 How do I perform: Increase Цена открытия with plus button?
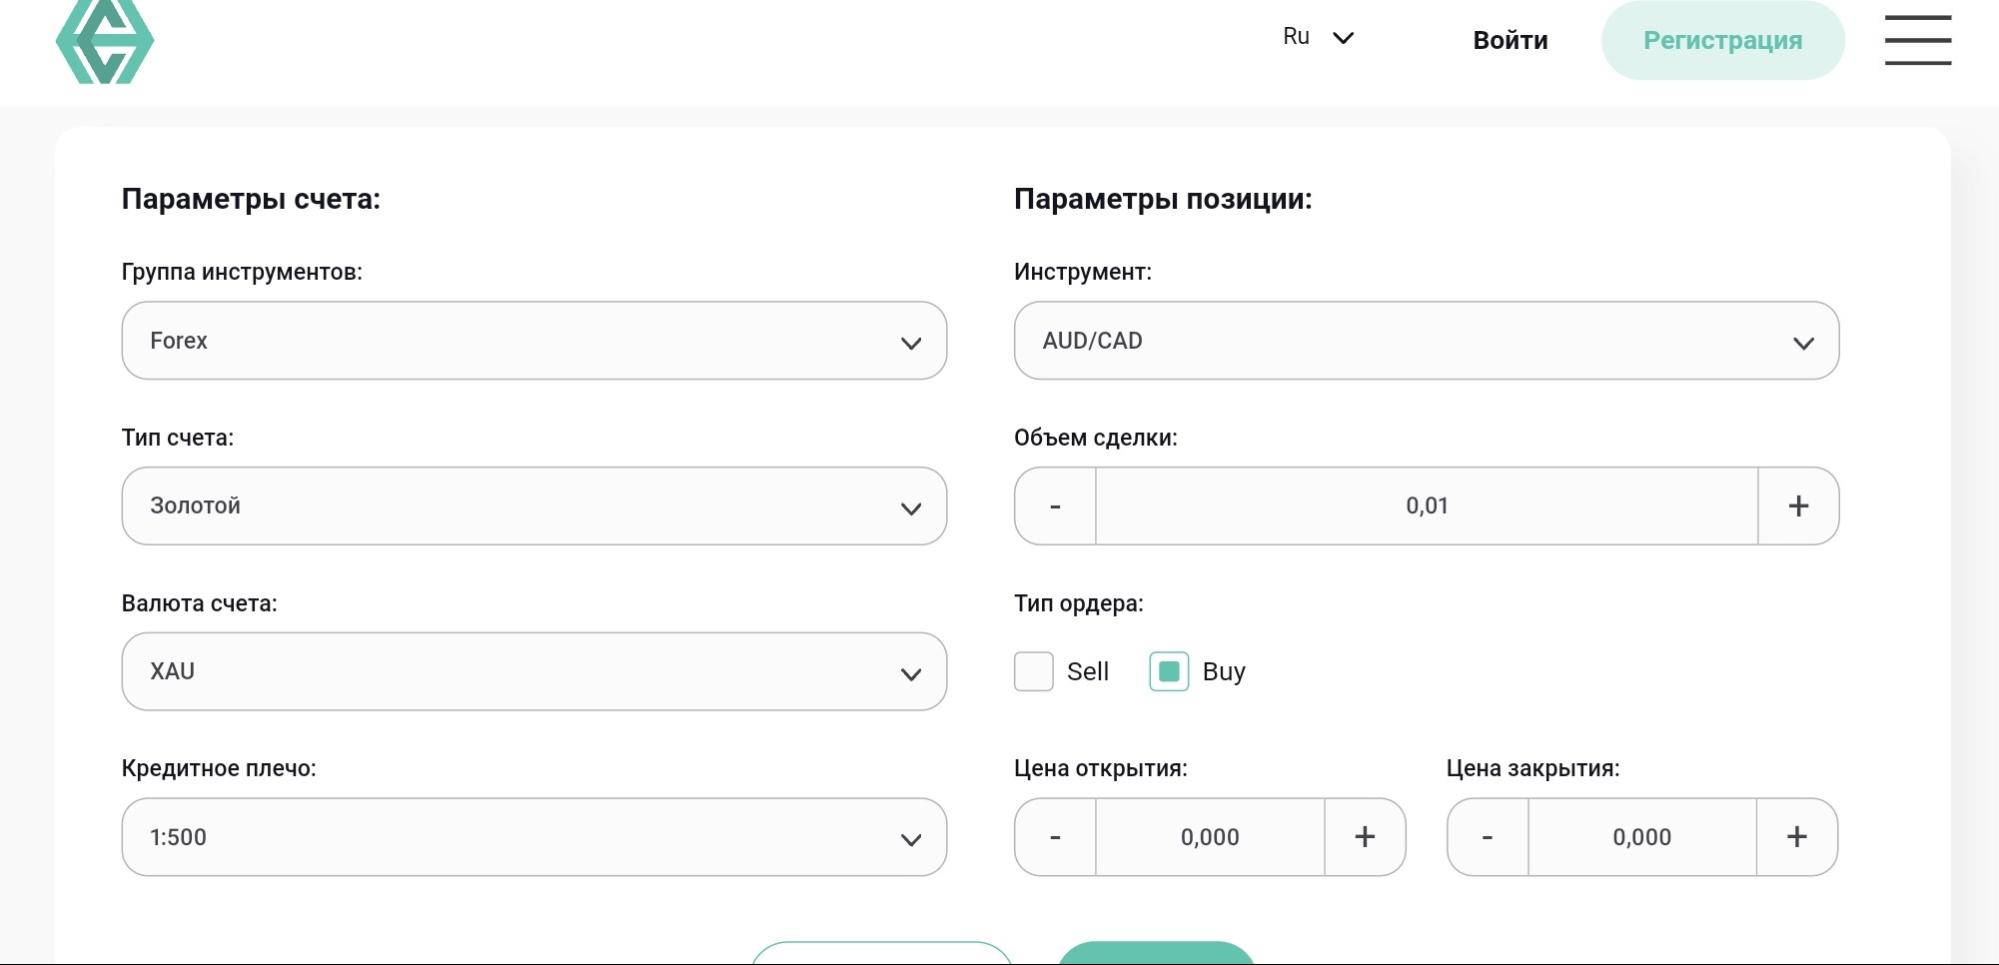tap(1365, 837)
